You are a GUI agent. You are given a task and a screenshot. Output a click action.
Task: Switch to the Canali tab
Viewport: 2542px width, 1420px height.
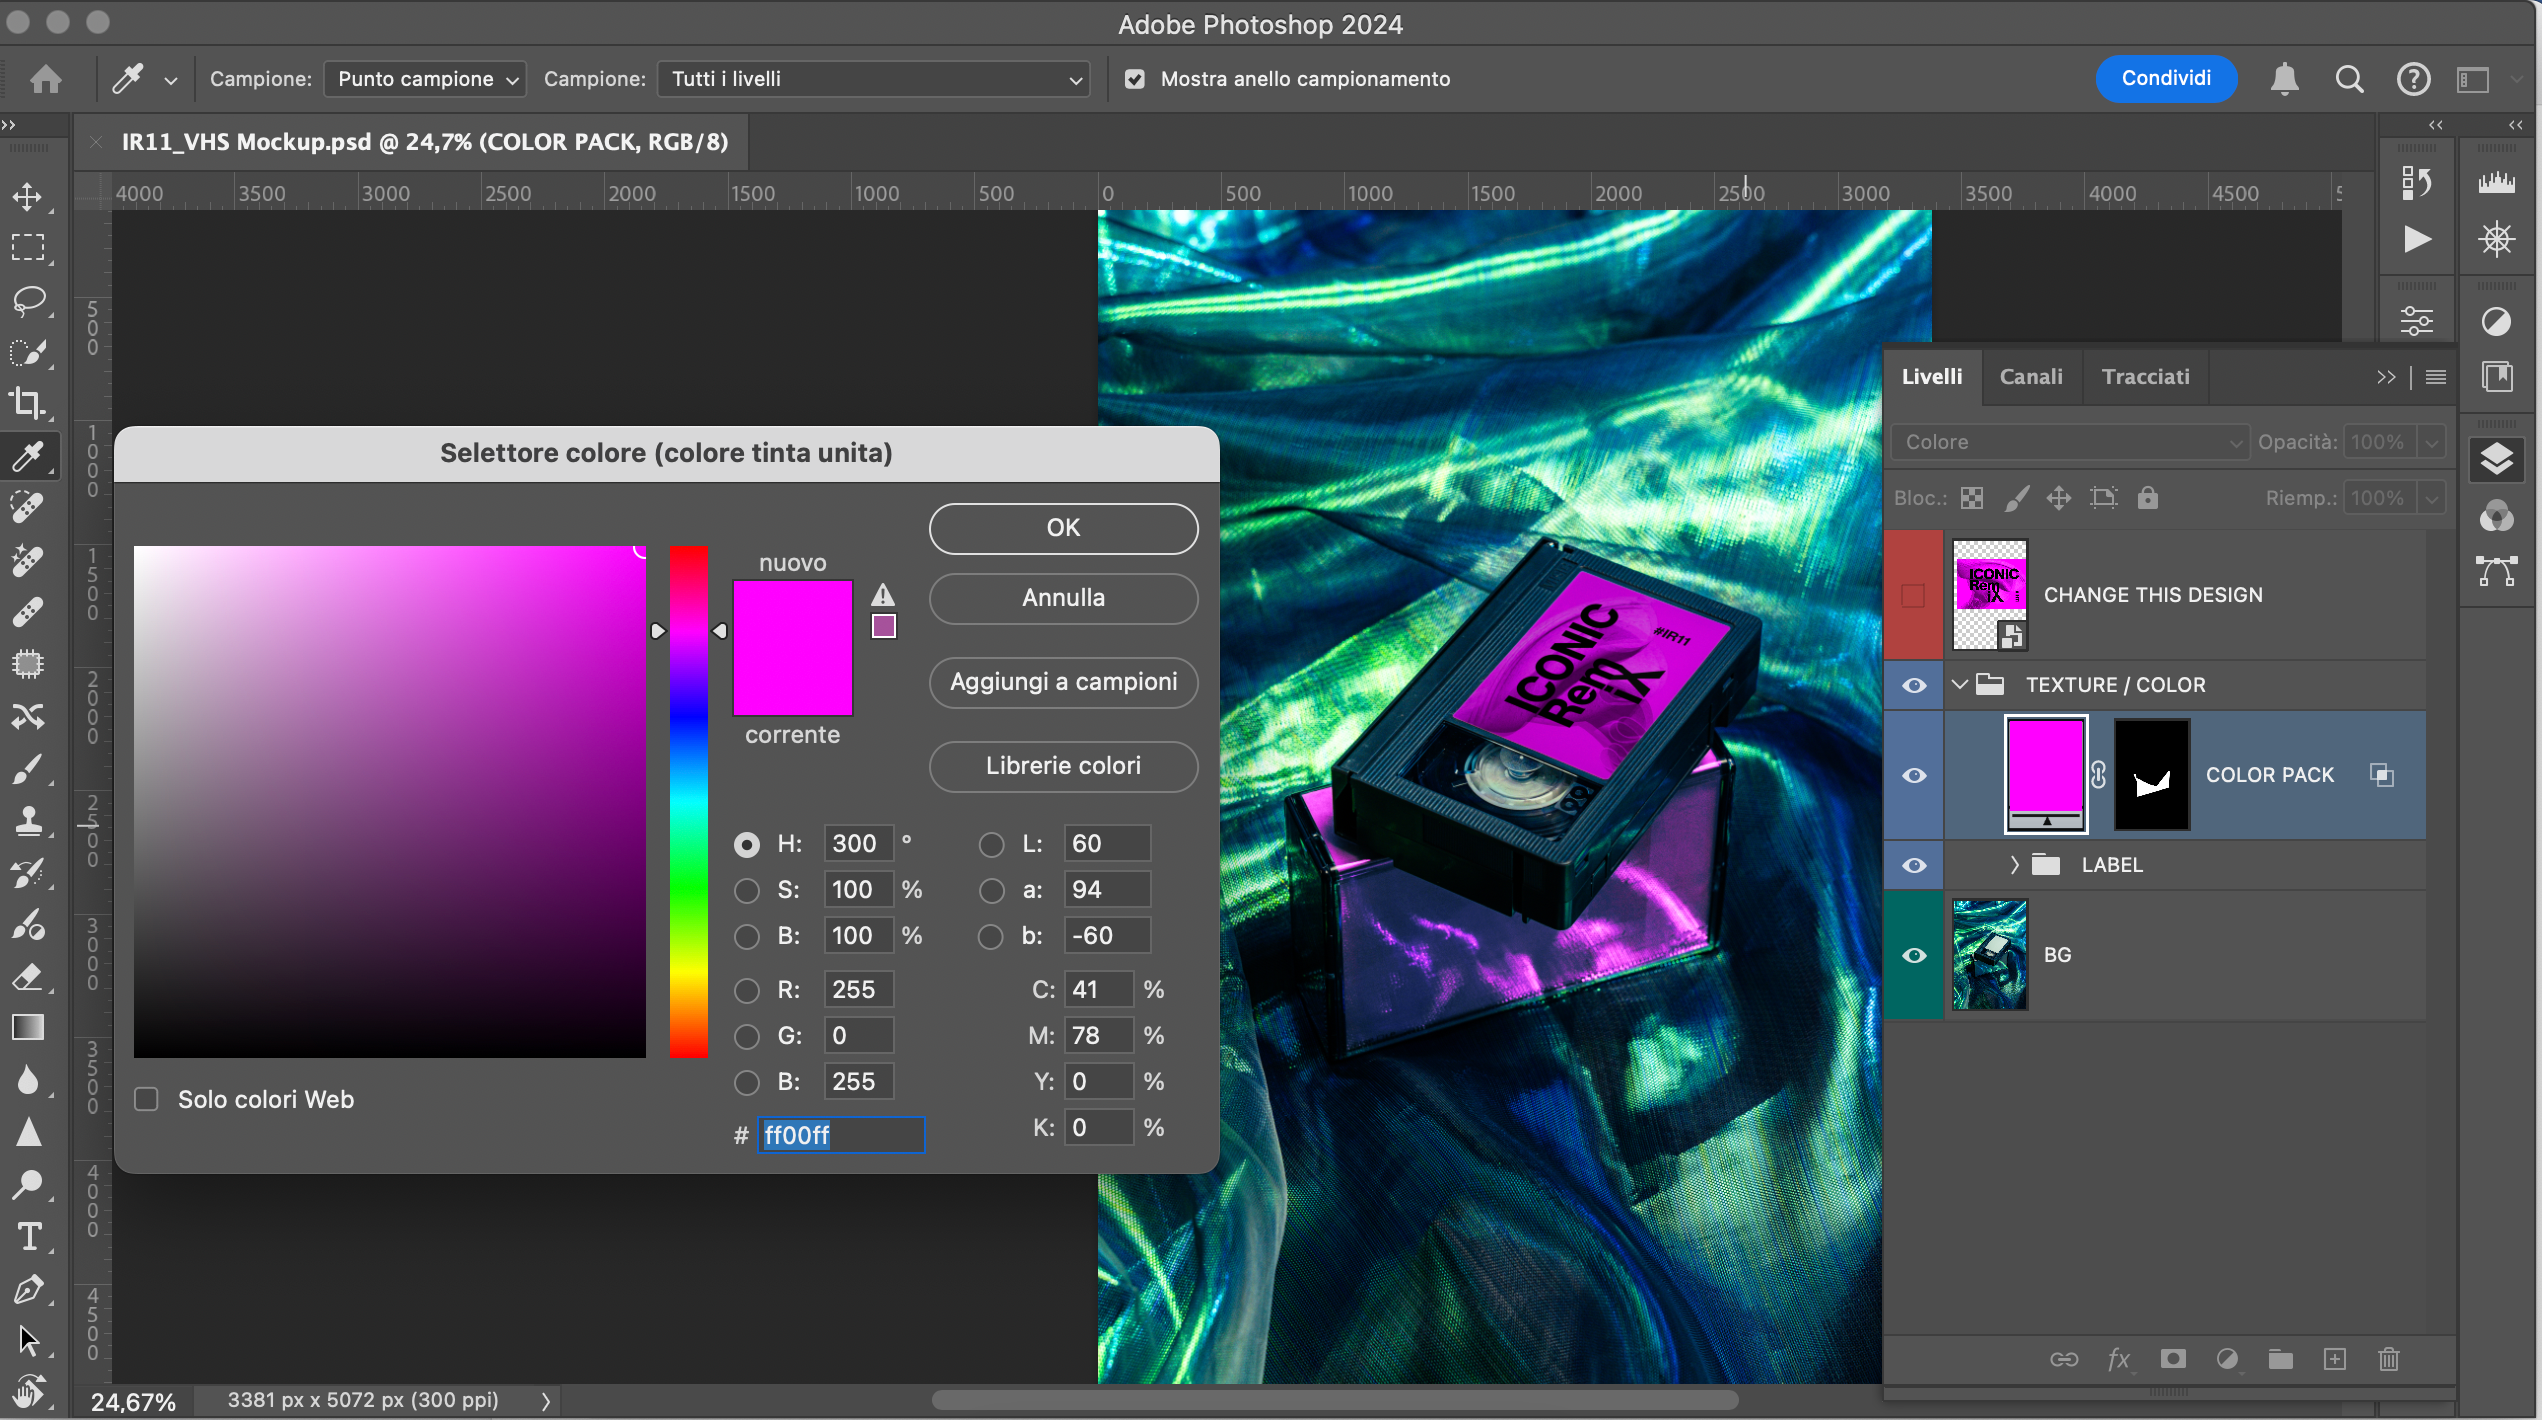pyautogui.click(x=2030, y=377)
